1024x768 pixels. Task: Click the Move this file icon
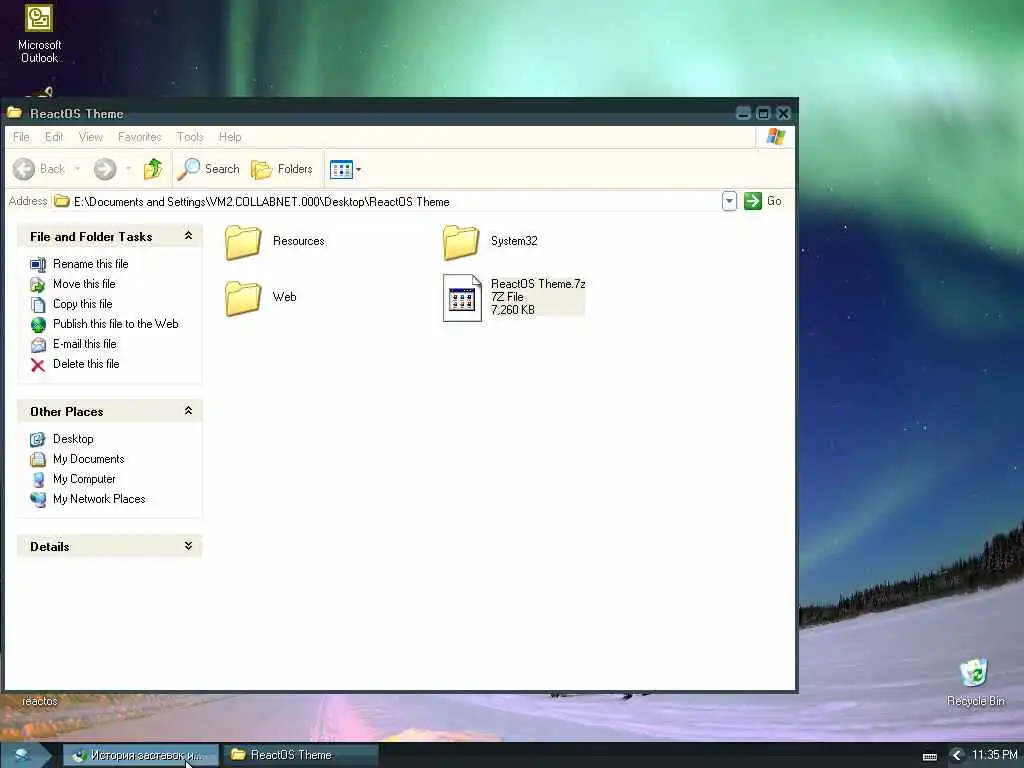(x=38, y=285)
